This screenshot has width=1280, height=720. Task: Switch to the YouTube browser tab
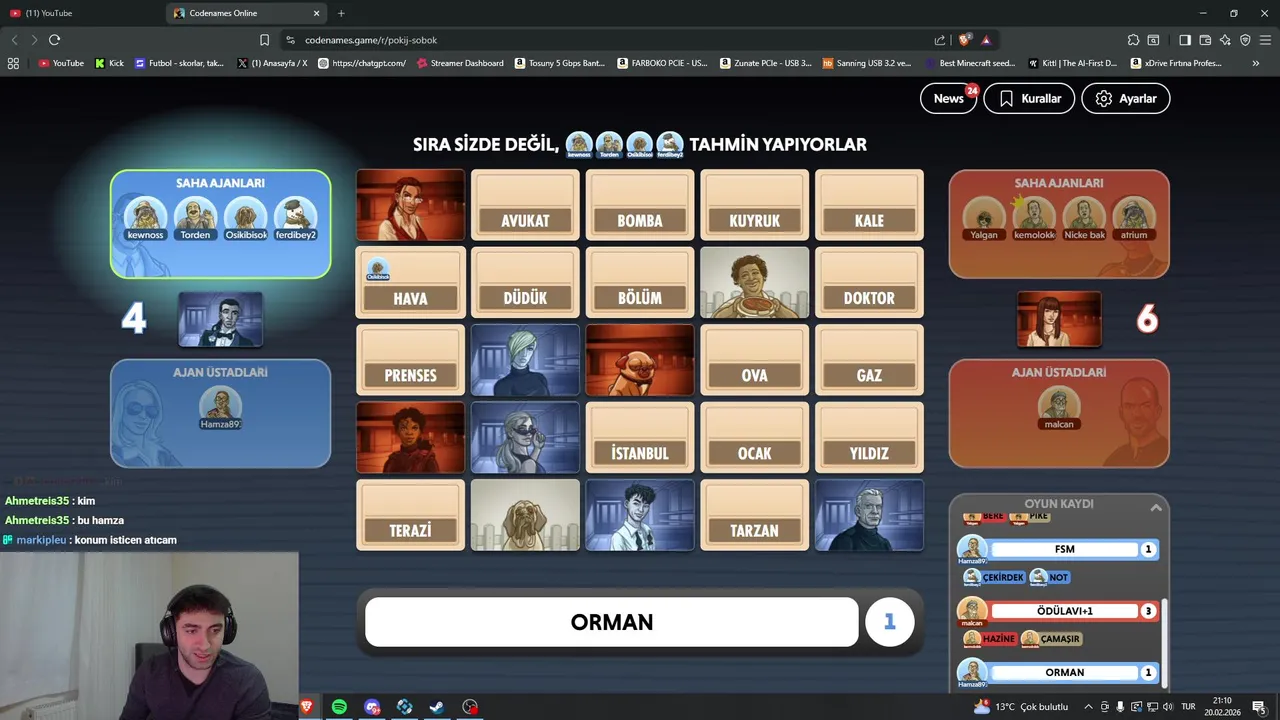pos(84,13)
